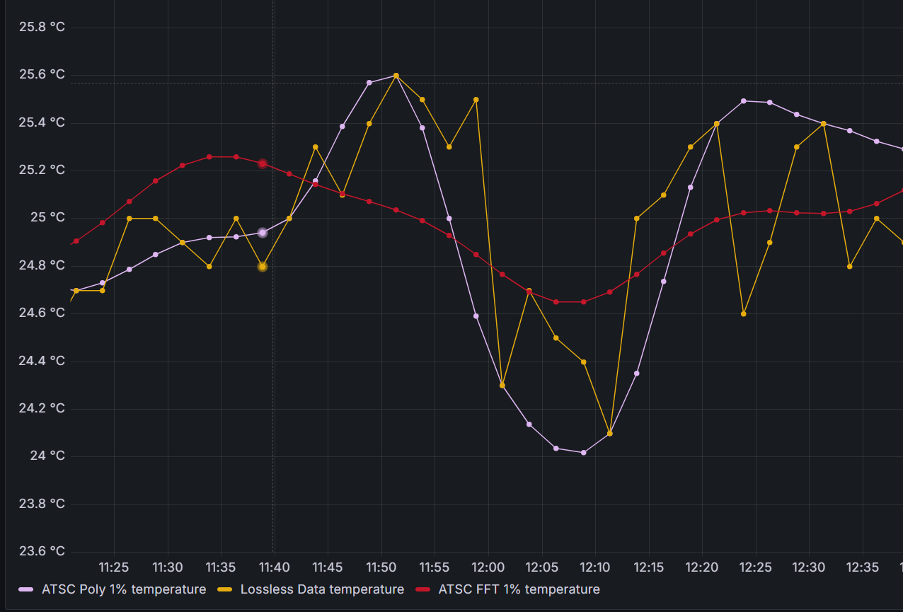Click the 11:40 time axis label
Screen dimensions: 904x612
click(274, 568)
